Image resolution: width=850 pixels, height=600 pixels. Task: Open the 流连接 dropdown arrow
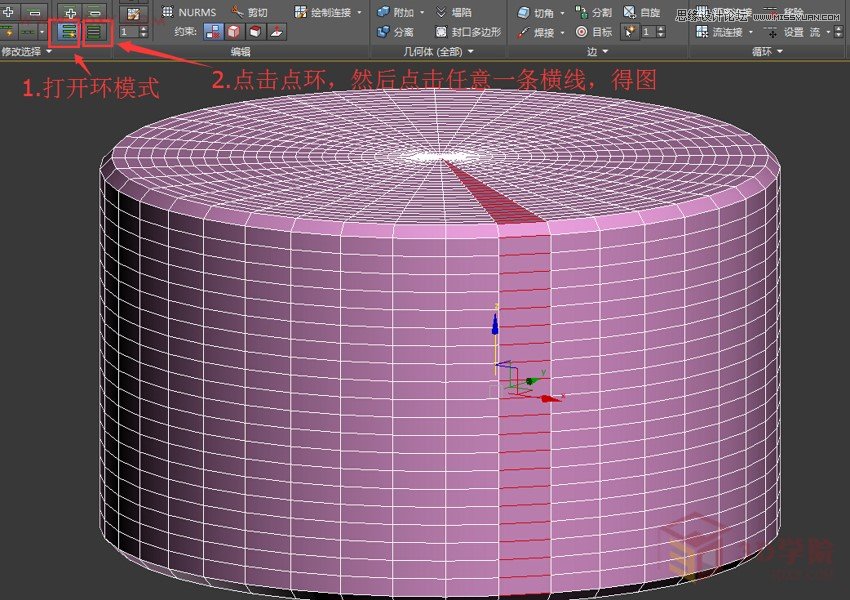pyautogui.click(x=751, y=32)
